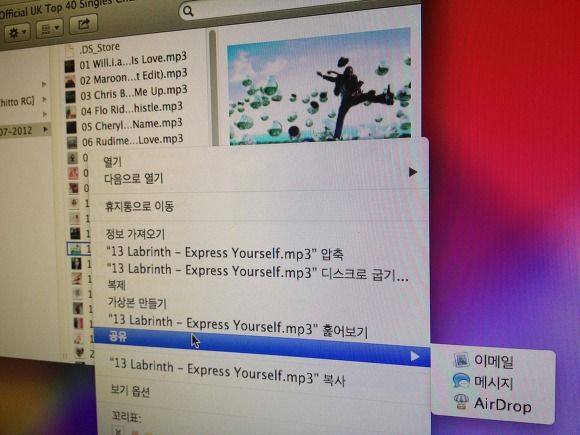Image resolution: width=580 pixels, height=435 pixels.
Task: Click the AirDrop share option
Action: click(502, 405)
